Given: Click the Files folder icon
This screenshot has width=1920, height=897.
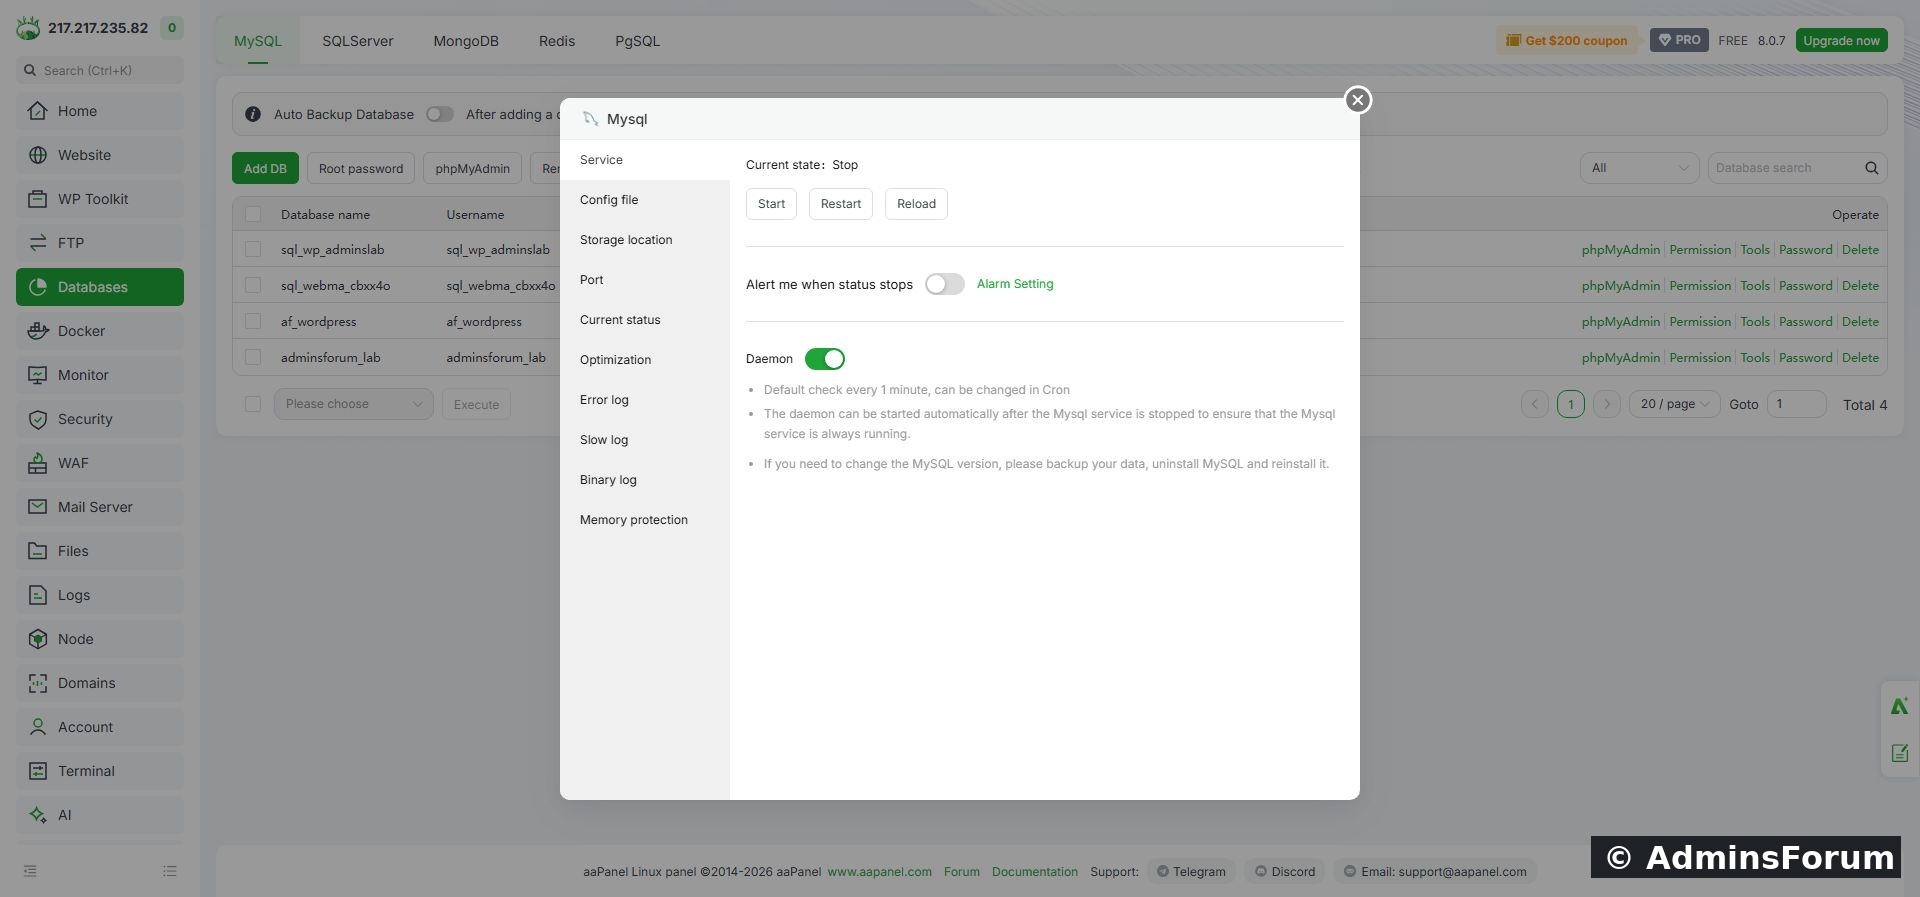Looking at the screenshot, I should [x=38, y=551].
